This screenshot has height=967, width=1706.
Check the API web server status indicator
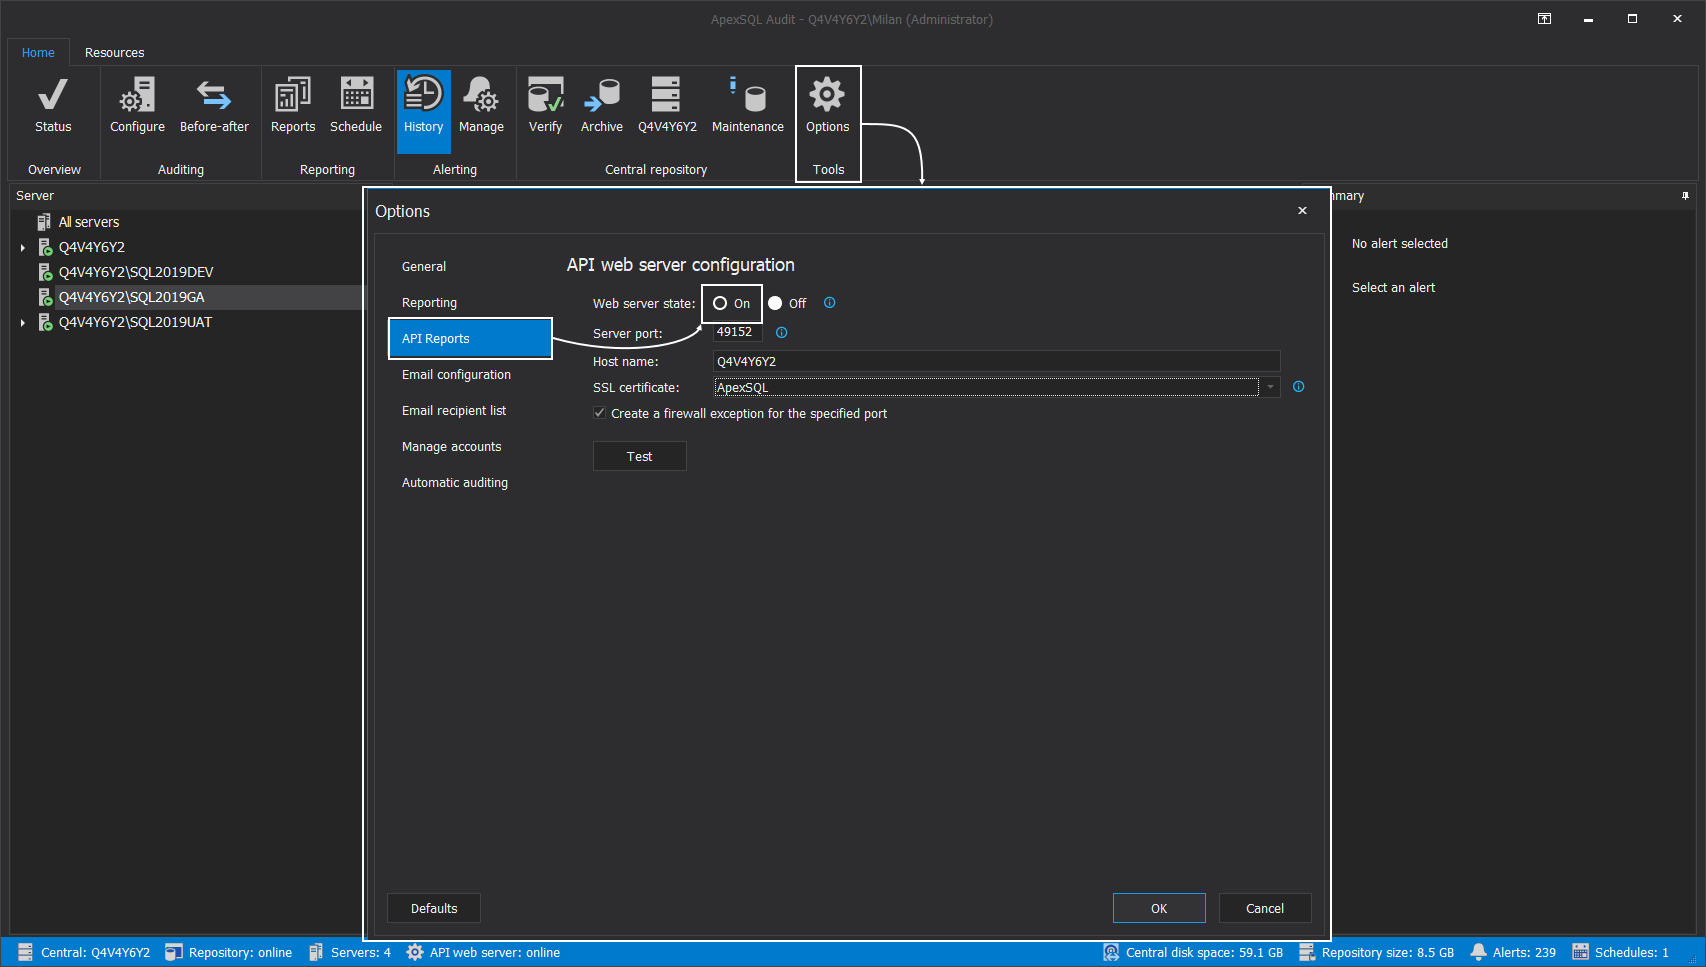coord(484,952)
